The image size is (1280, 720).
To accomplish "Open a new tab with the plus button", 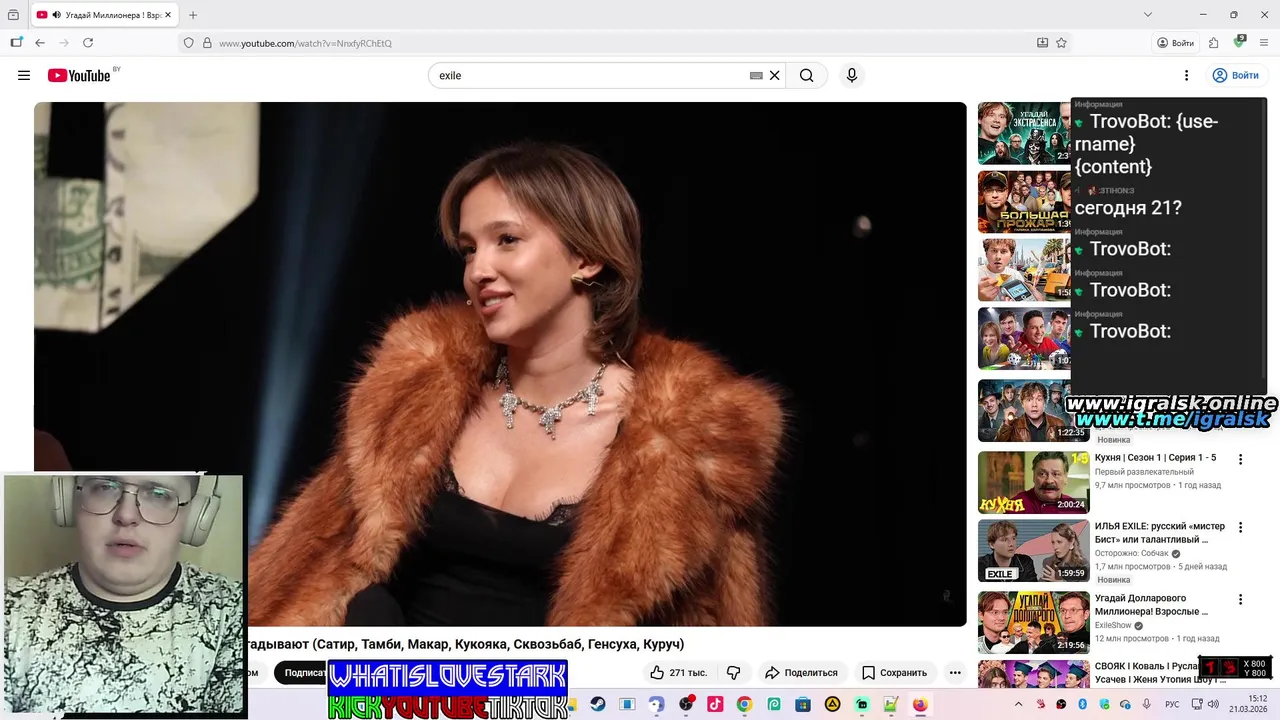I will (193, 15).
